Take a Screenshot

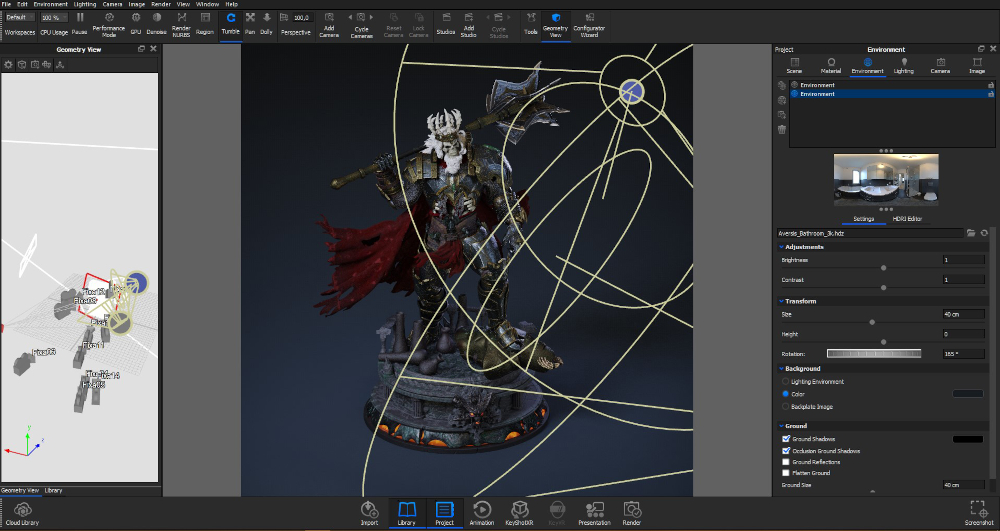click(x=978, y=514)
